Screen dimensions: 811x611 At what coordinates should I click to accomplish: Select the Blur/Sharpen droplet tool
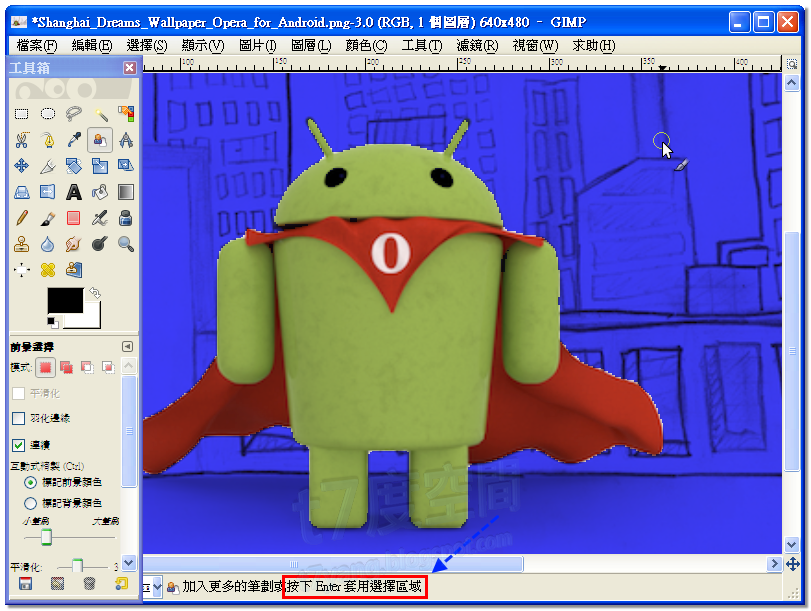point(48,244)
